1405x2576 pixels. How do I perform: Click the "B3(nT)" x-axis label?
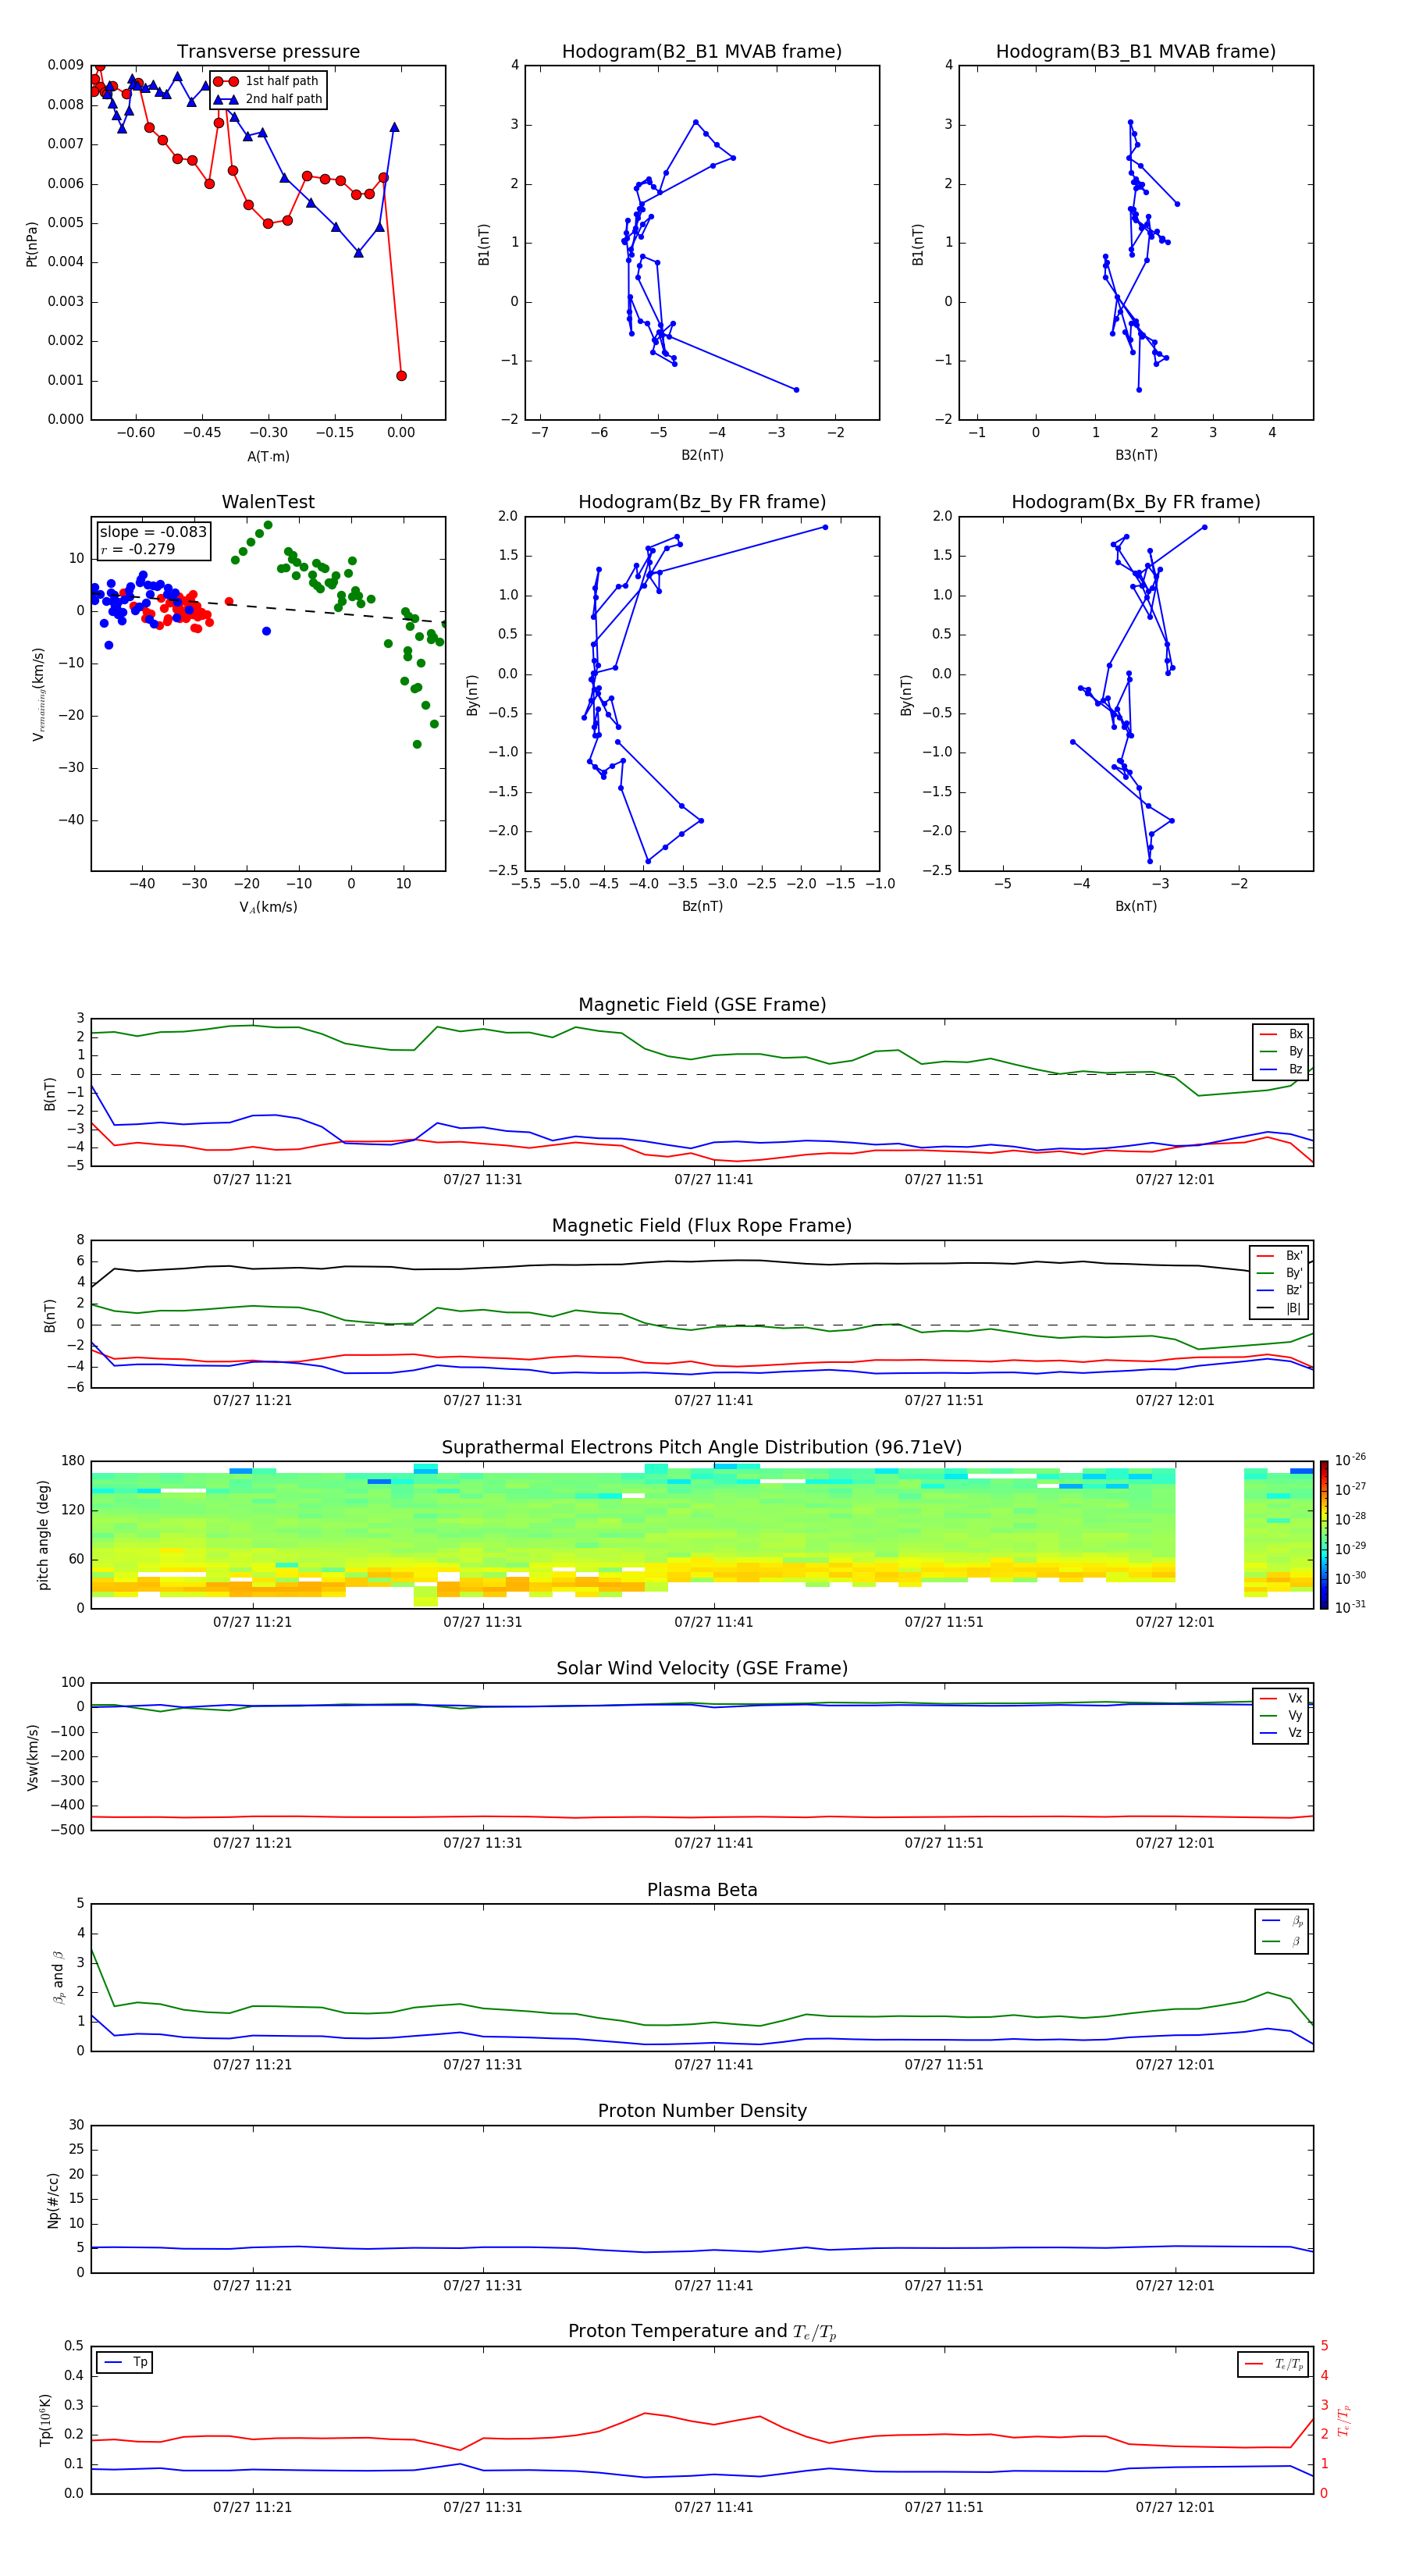click(1136, 455)
